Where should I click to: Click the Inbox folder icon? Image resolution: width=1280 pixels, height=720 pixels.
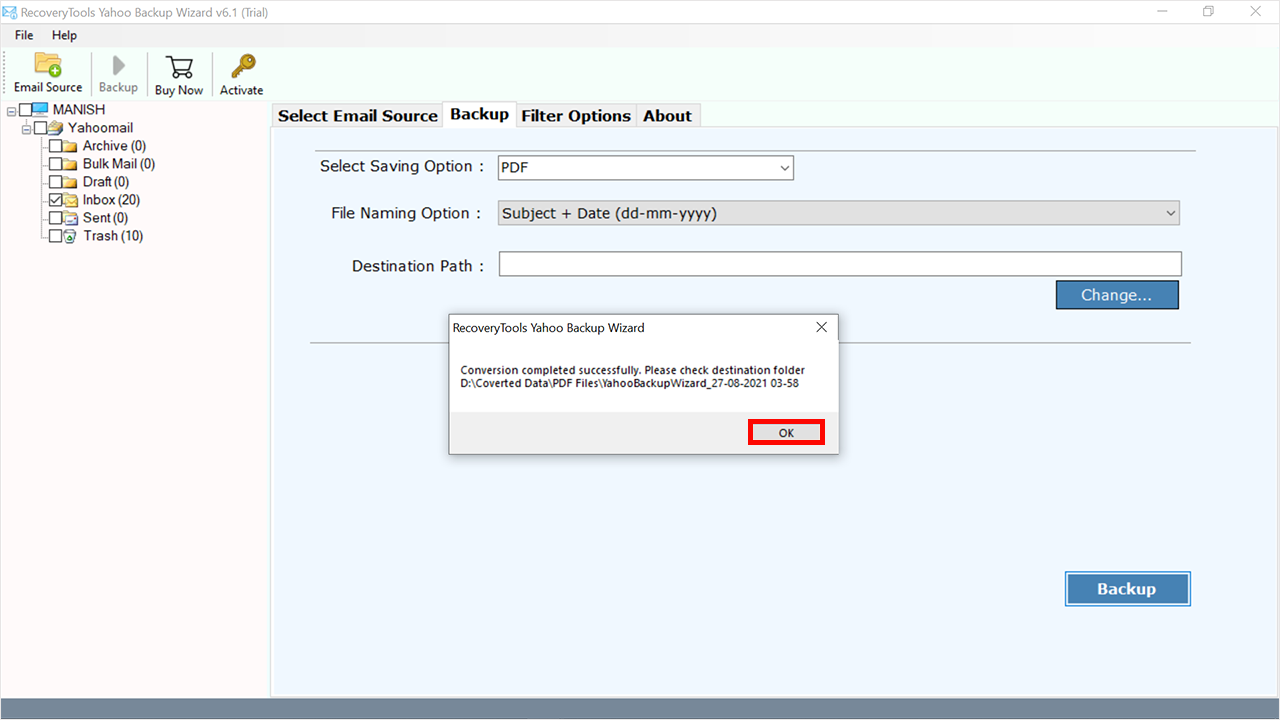(71, 200)
